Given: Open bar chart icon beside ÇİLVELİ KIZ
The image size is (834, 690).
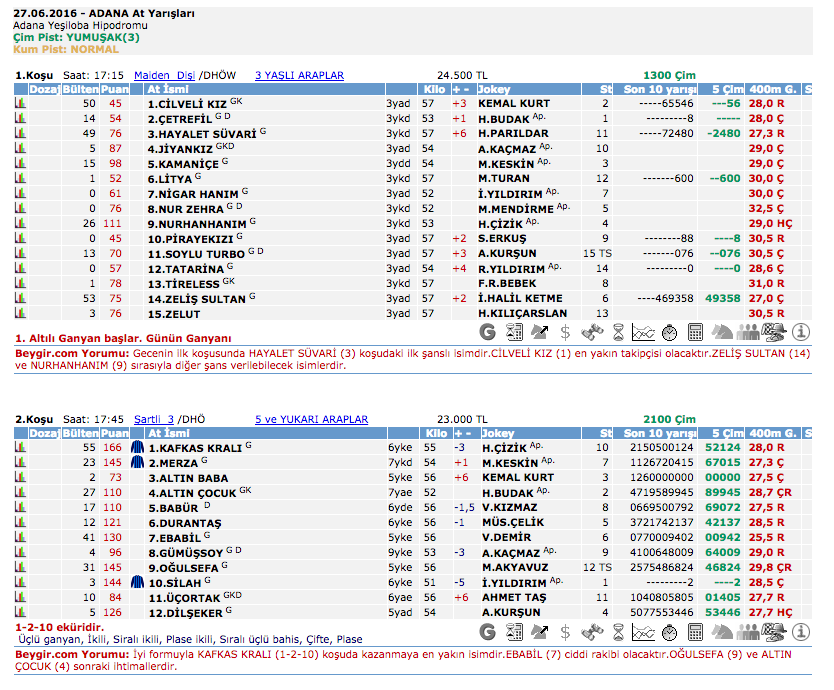Looking at the screenshot, I should click(19, 103).
